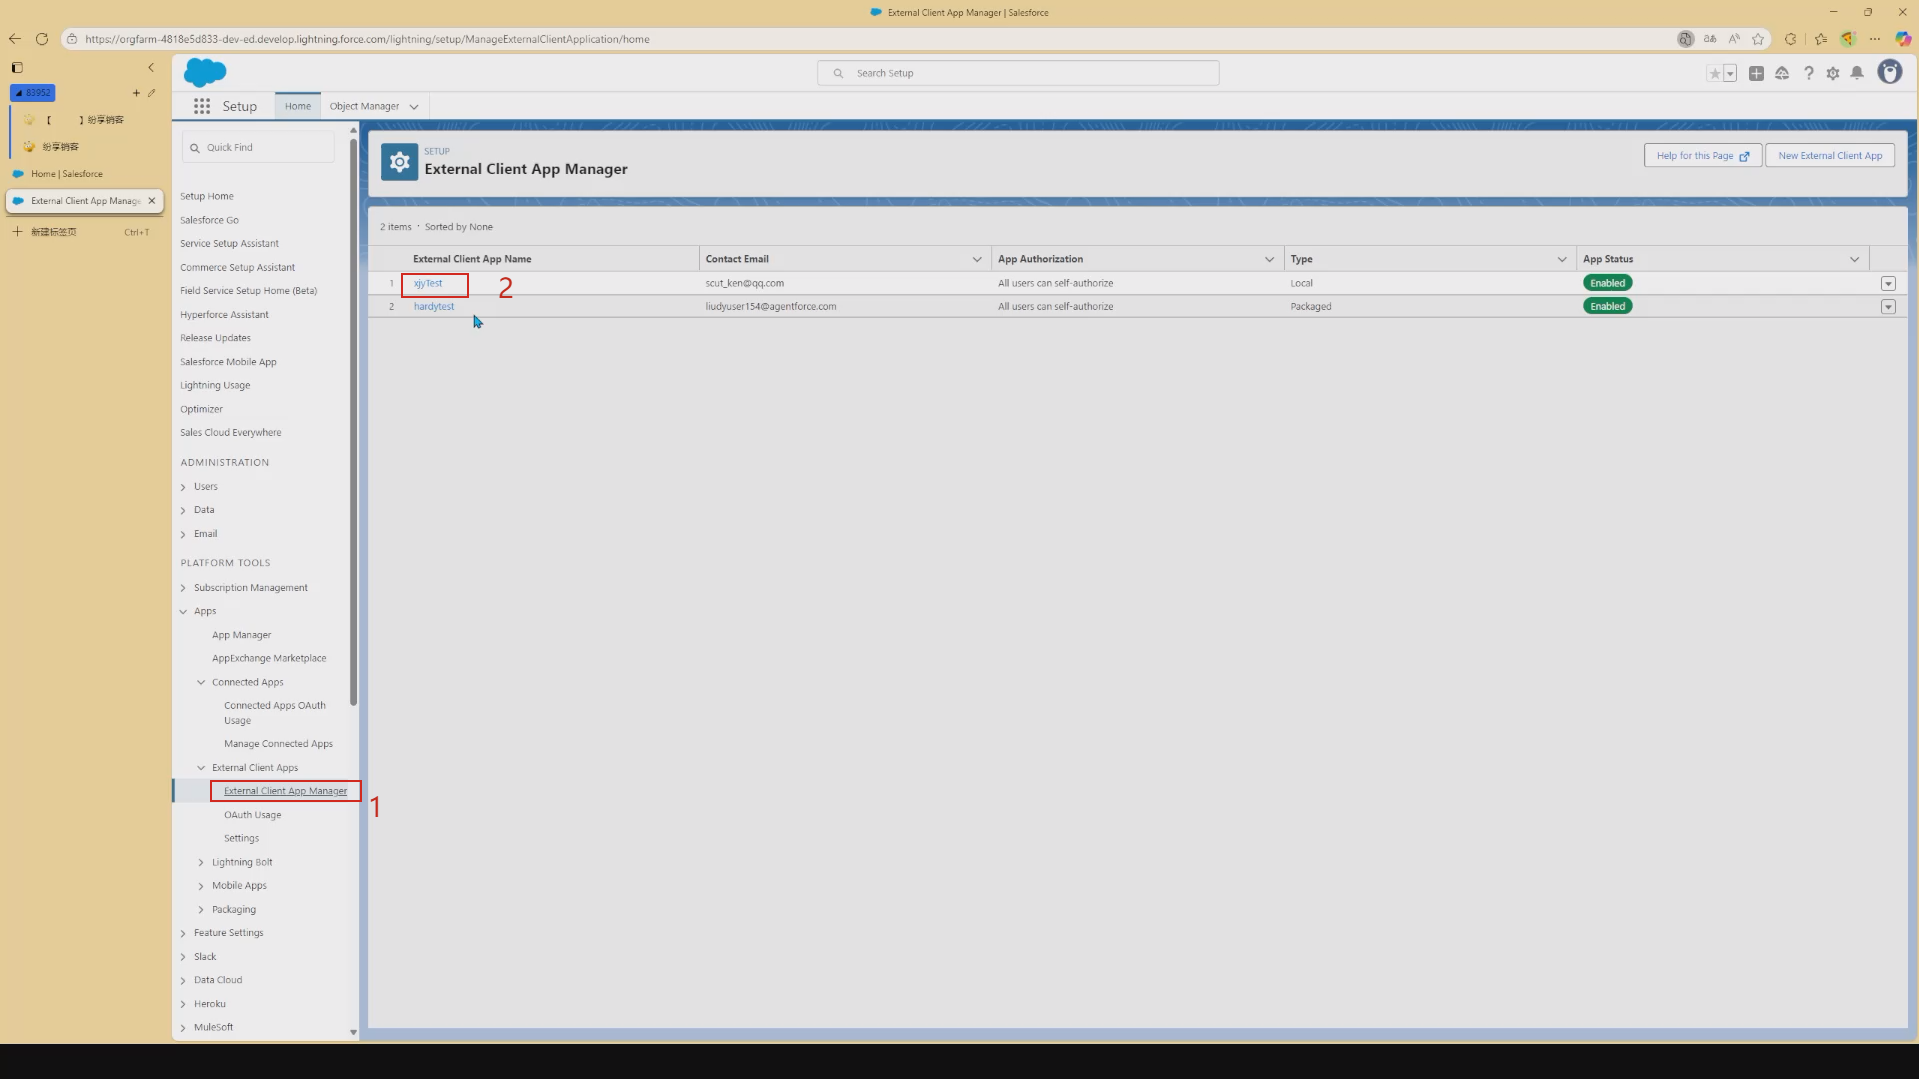This screenshot has height=1079, width=1919.
Task: Edit the 83952 tab group pencil icon
Action: click(151, 93)
